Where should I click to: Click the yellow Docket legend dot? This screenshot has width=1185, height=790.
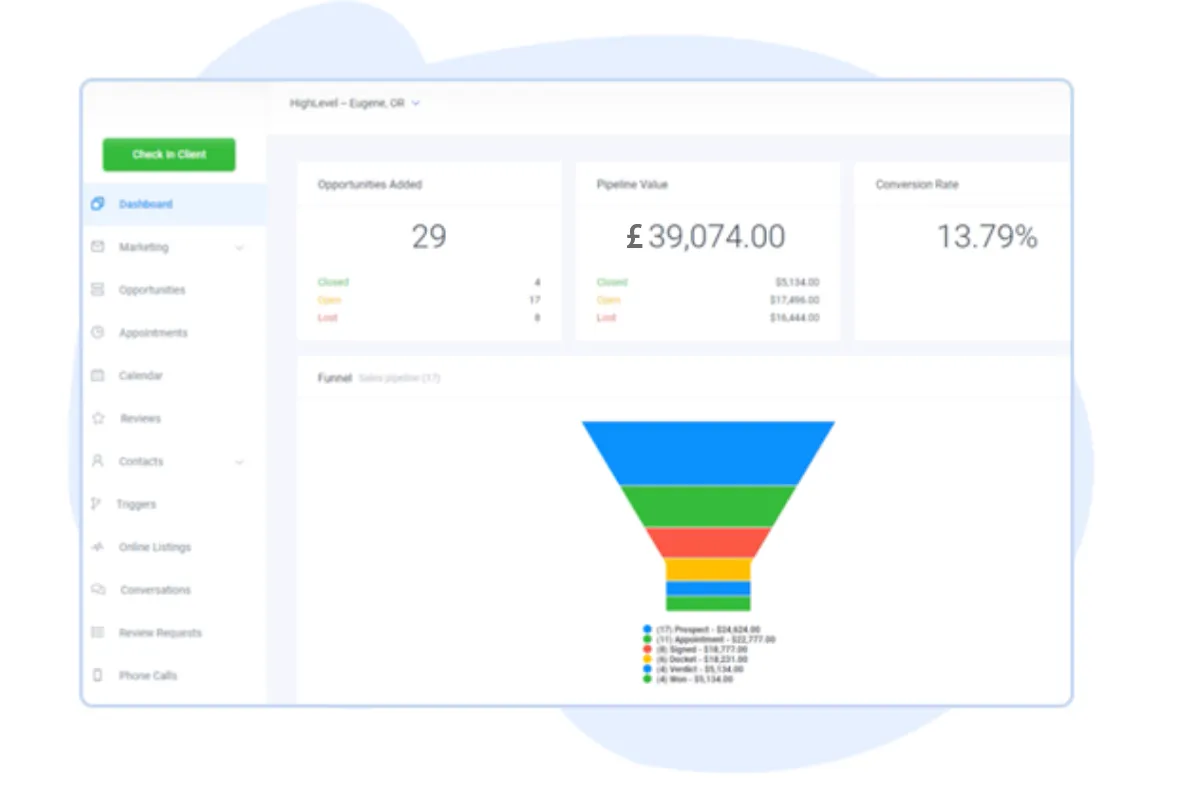(x=647, y=658)
